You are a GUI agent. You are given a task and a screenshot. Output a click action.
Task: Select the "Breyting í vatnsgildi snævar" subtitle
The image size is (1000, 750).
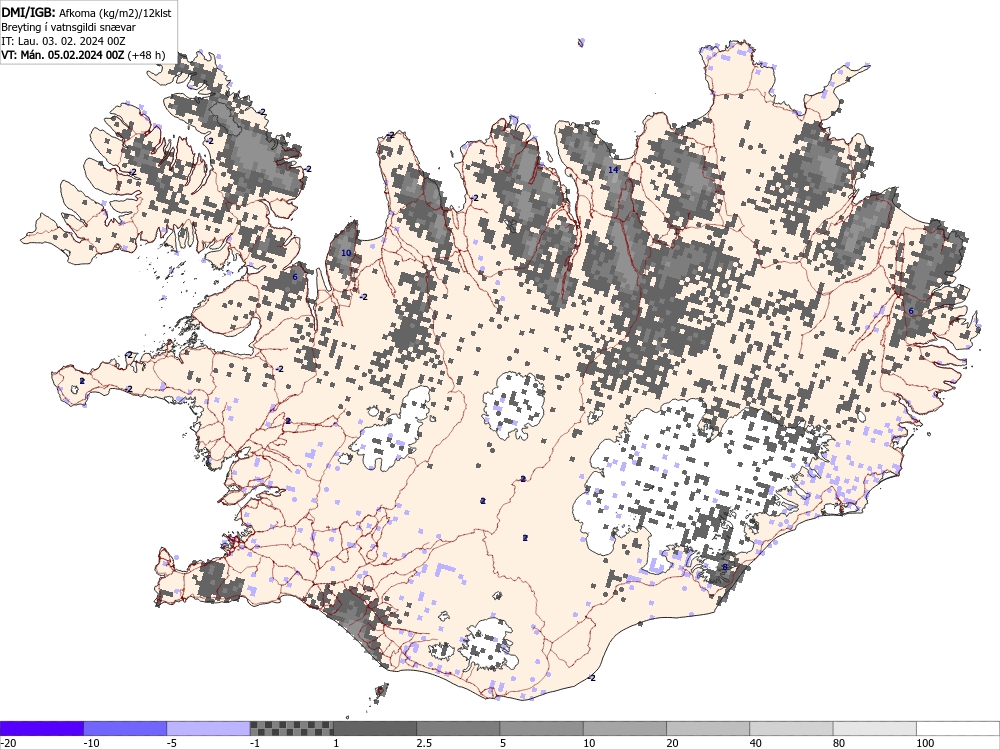point(68,27)
